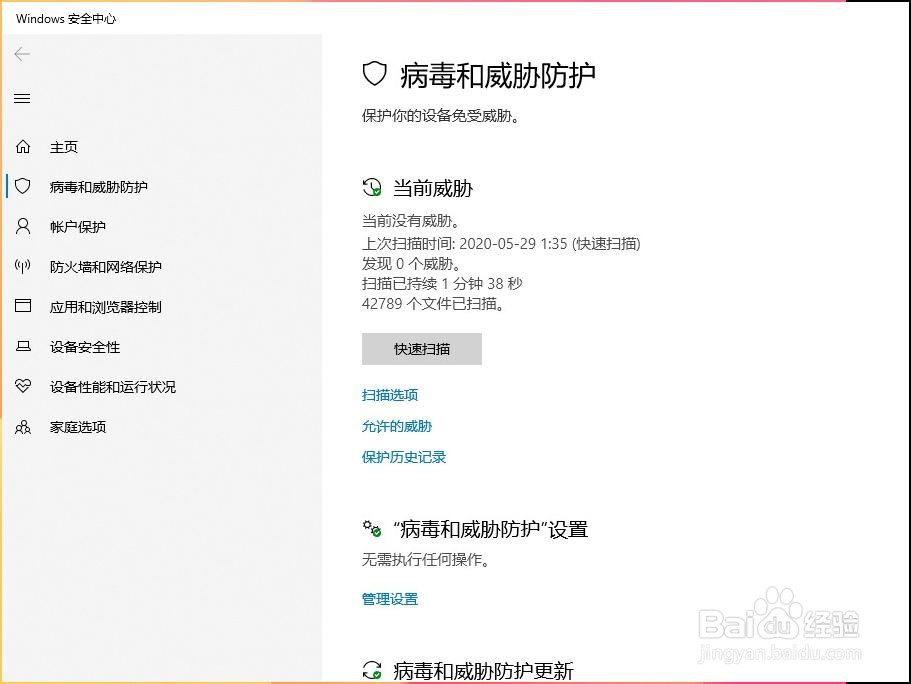The height and width of the screenshot is (684, 911).
Task: Open 设备性能和运行状况 section
Action: [113, 387]
